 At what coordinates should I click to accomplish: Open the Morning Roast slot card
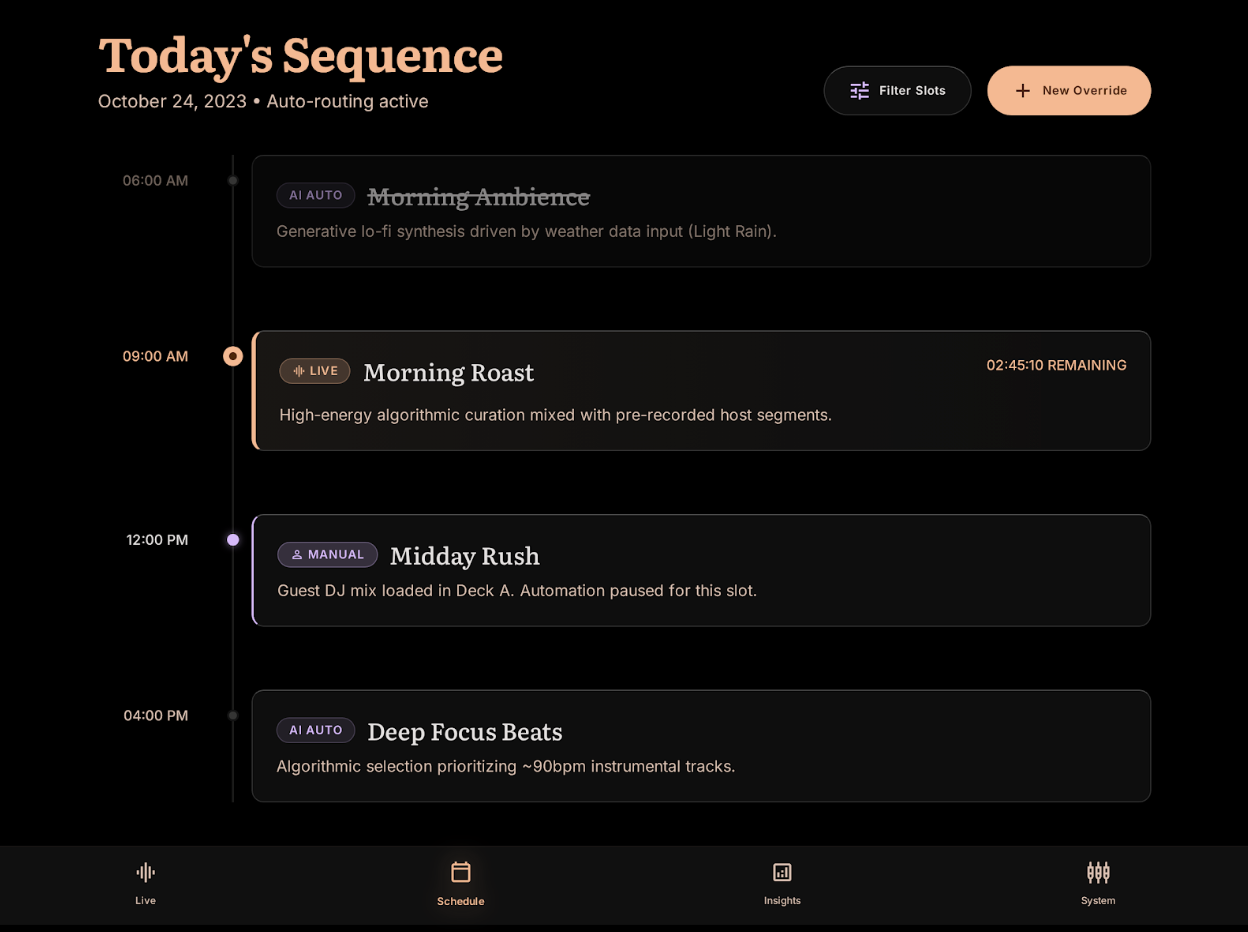pos(701,391)
